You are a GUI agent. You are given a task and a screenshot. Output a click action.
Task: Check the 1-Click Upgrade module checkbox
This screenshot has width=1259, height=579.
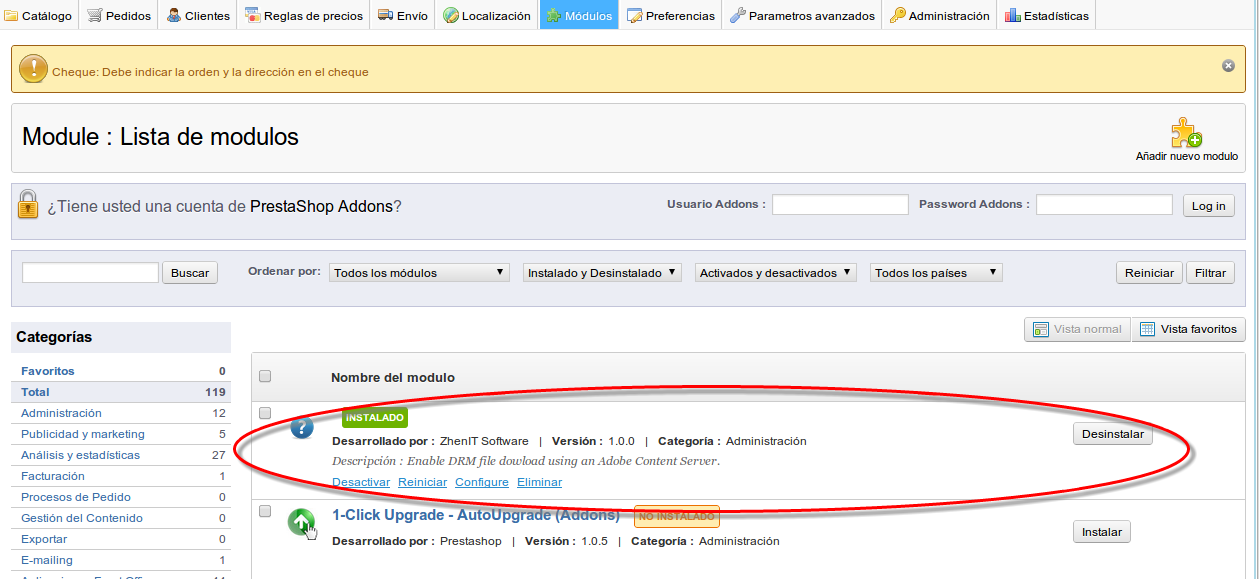(x=265, y=511)
